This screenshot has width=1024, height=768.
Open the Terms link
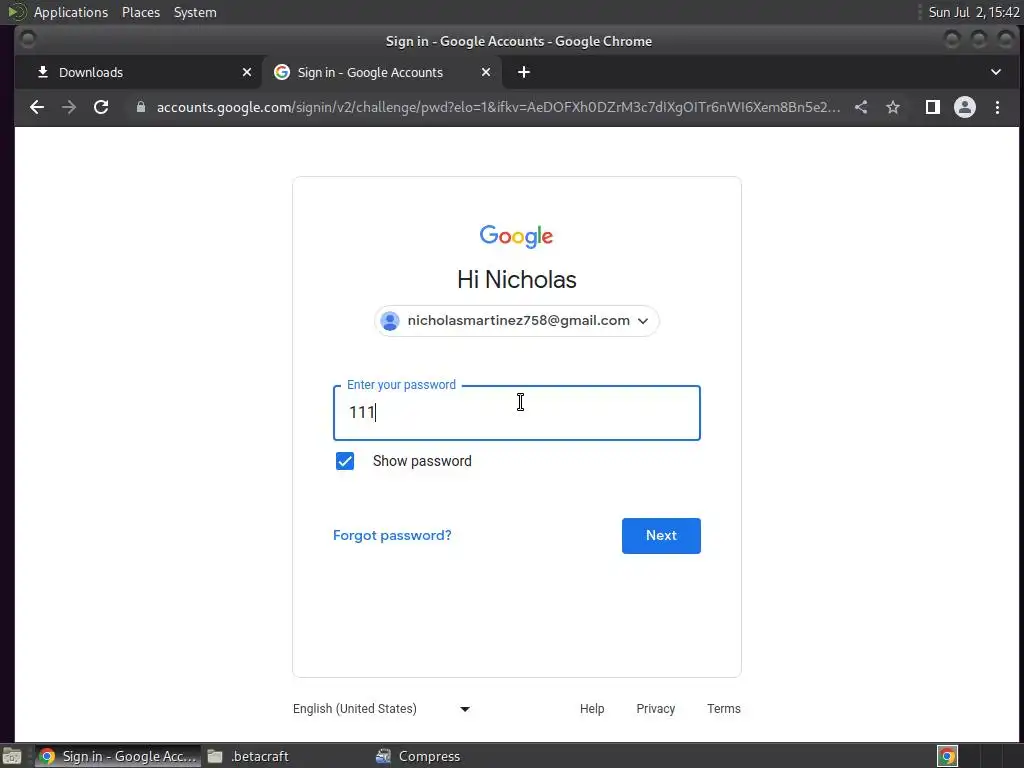[x=724, y=709]
